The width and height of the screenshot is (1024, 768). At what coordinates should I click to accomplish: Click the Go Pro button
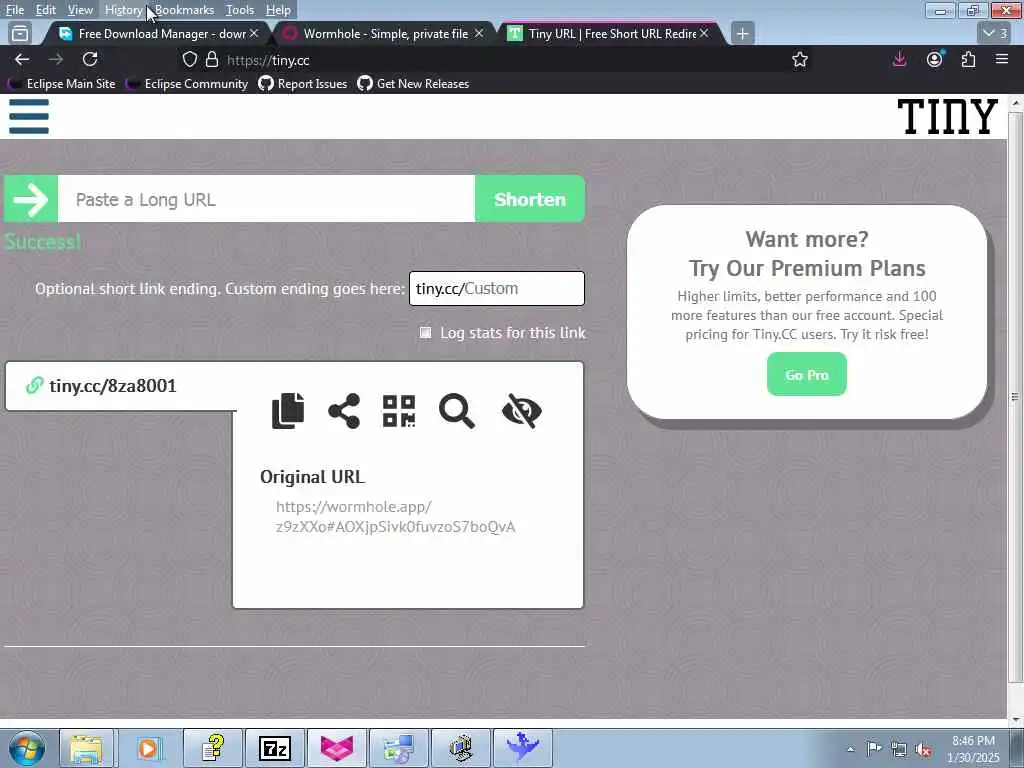(x=807, y=374)
